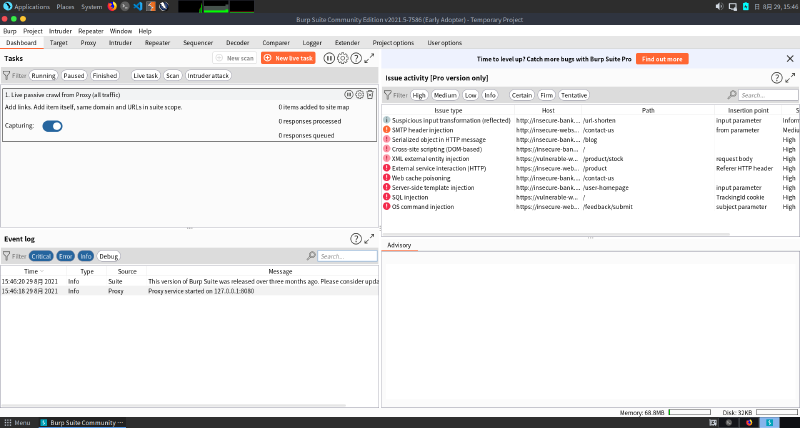
Task: Switch to the Decoder tab
Action: coord(238,43)
